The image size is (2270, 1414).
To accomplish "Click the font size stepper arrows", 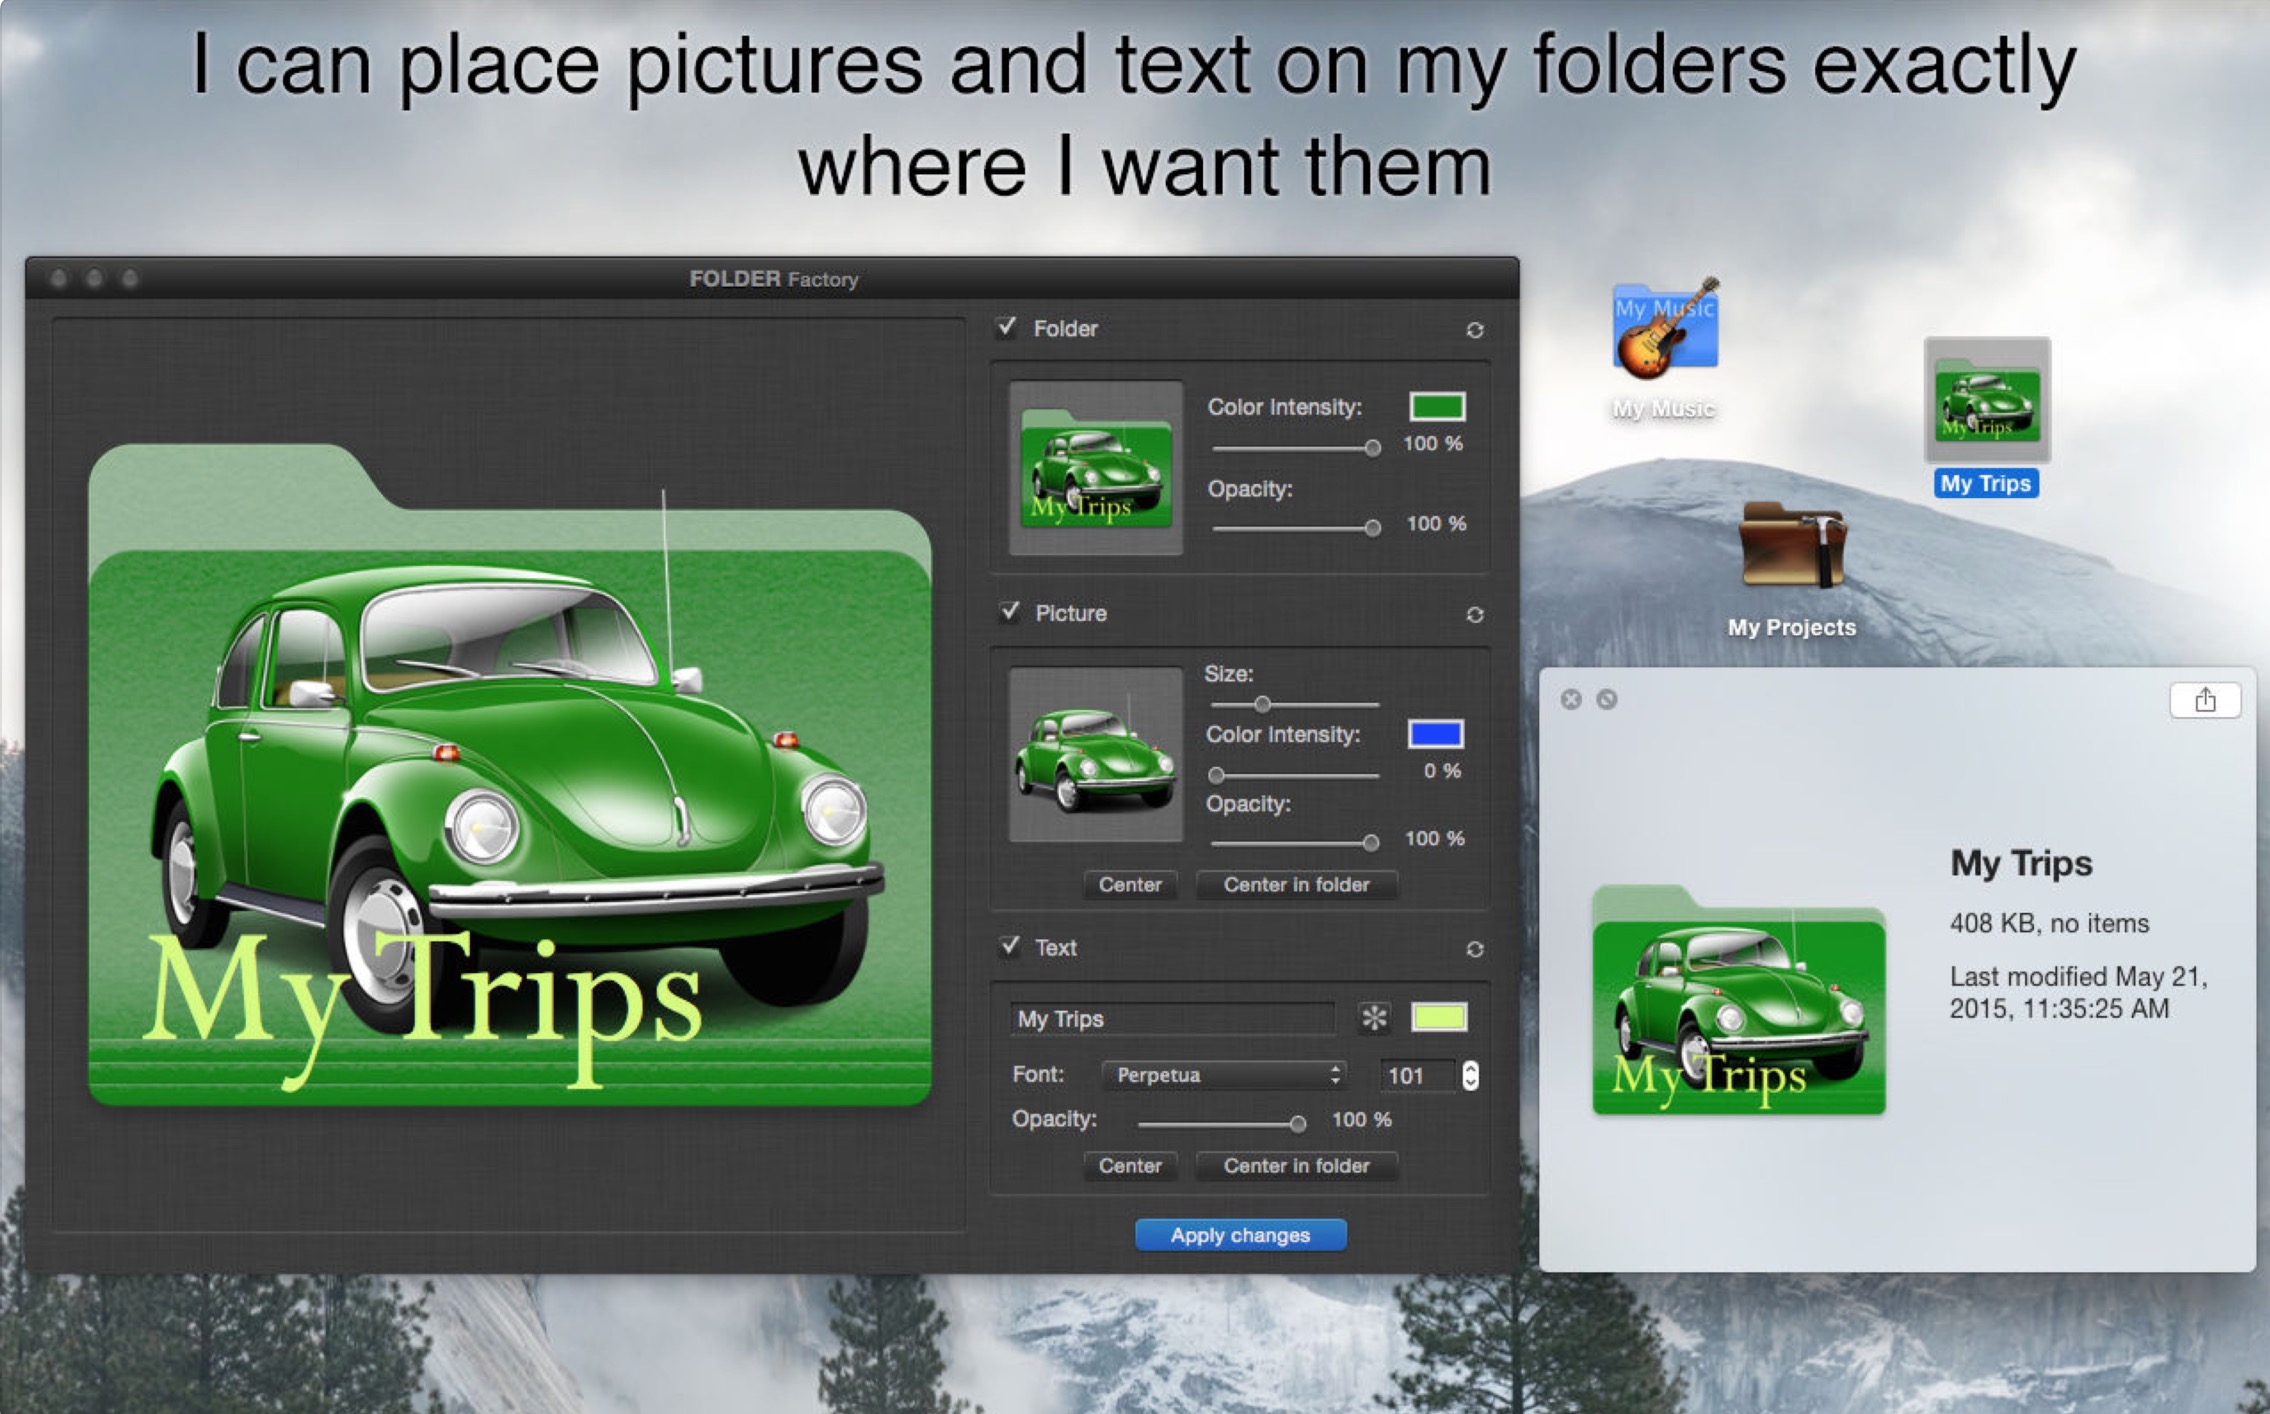I will pos(1469,1075).
